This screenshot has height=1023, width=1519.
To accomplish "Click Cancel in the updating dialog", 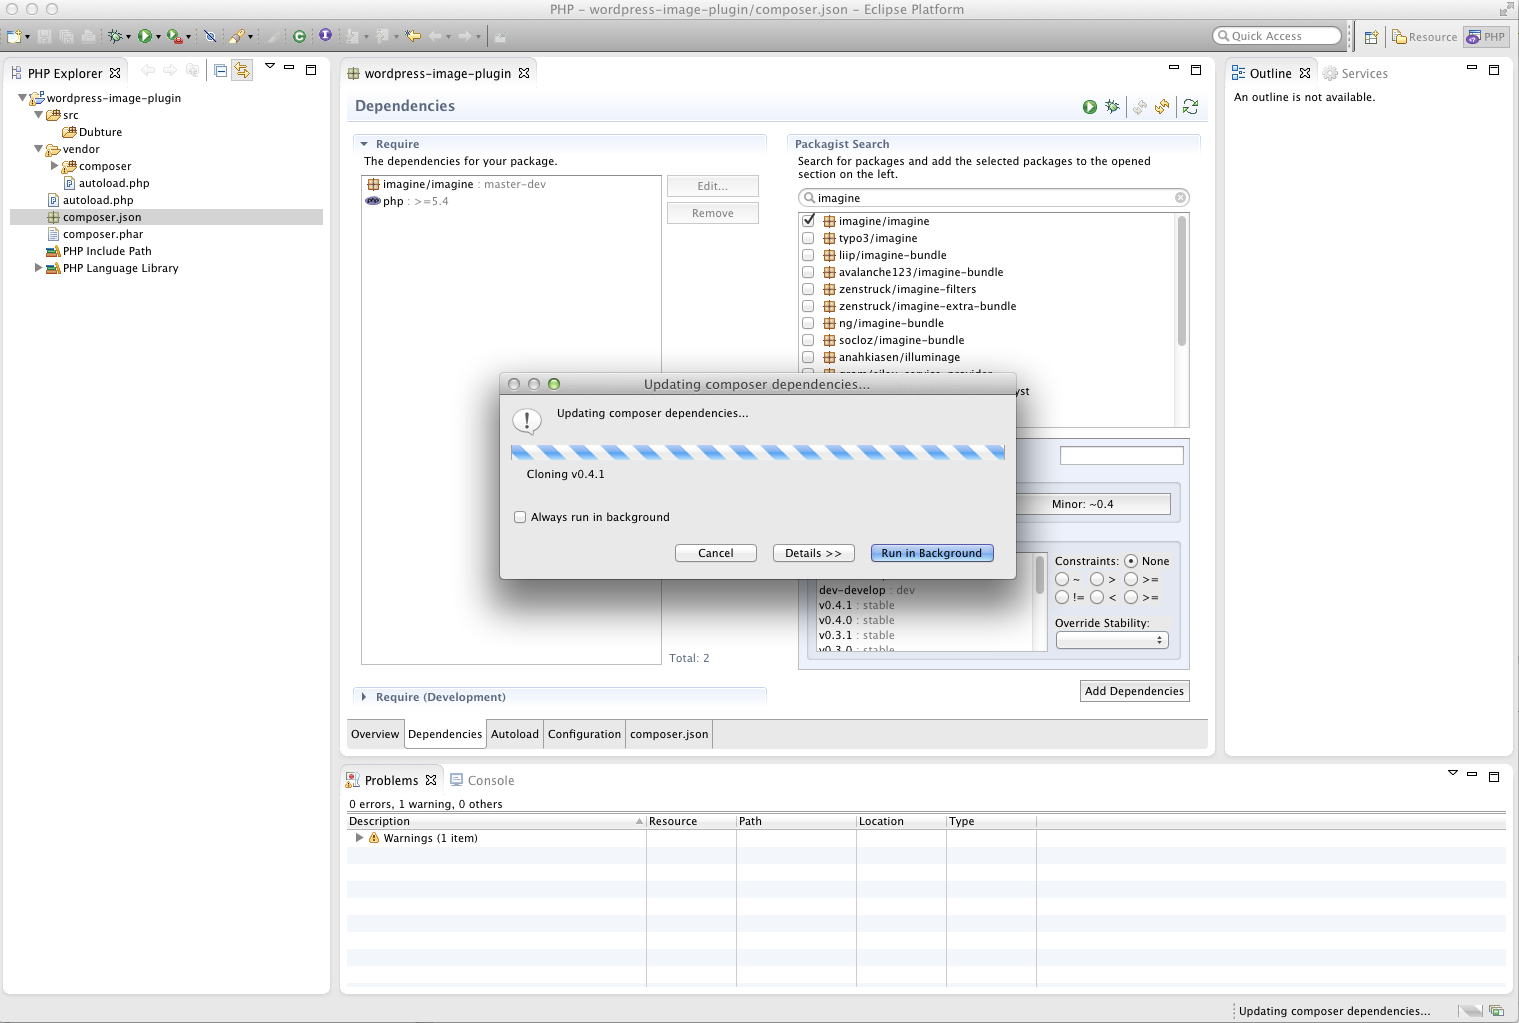I will pyautogui.click(x=716, y=553).
